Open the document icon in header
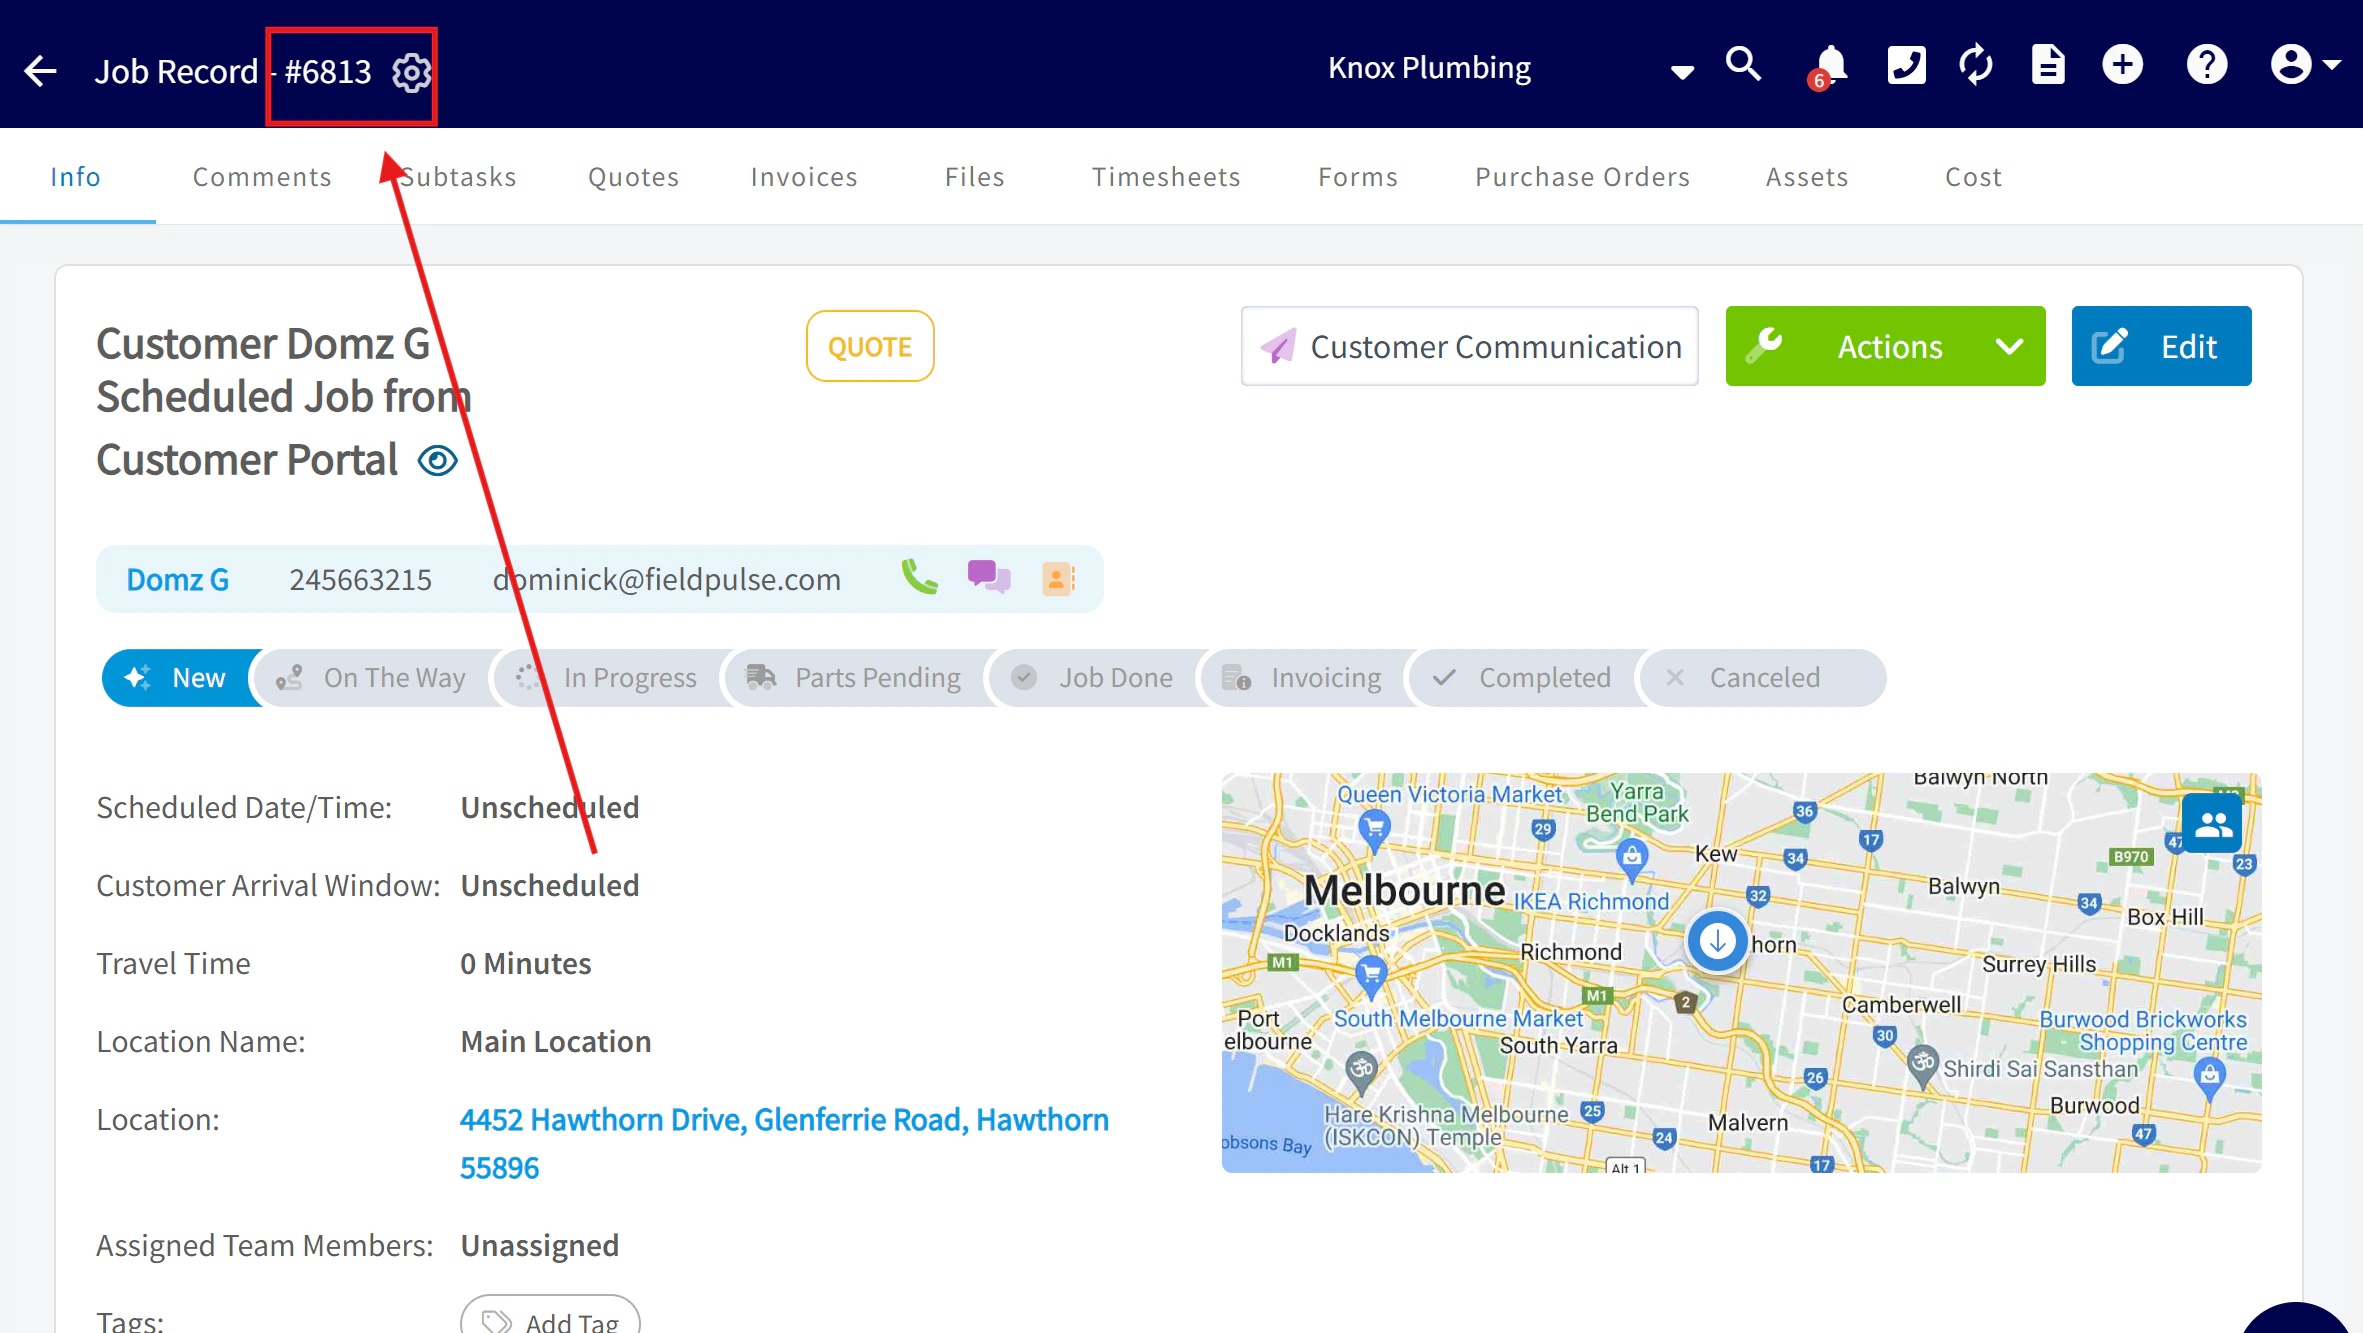This screenshot has height=1333, width=2363. coord(2048,66)
